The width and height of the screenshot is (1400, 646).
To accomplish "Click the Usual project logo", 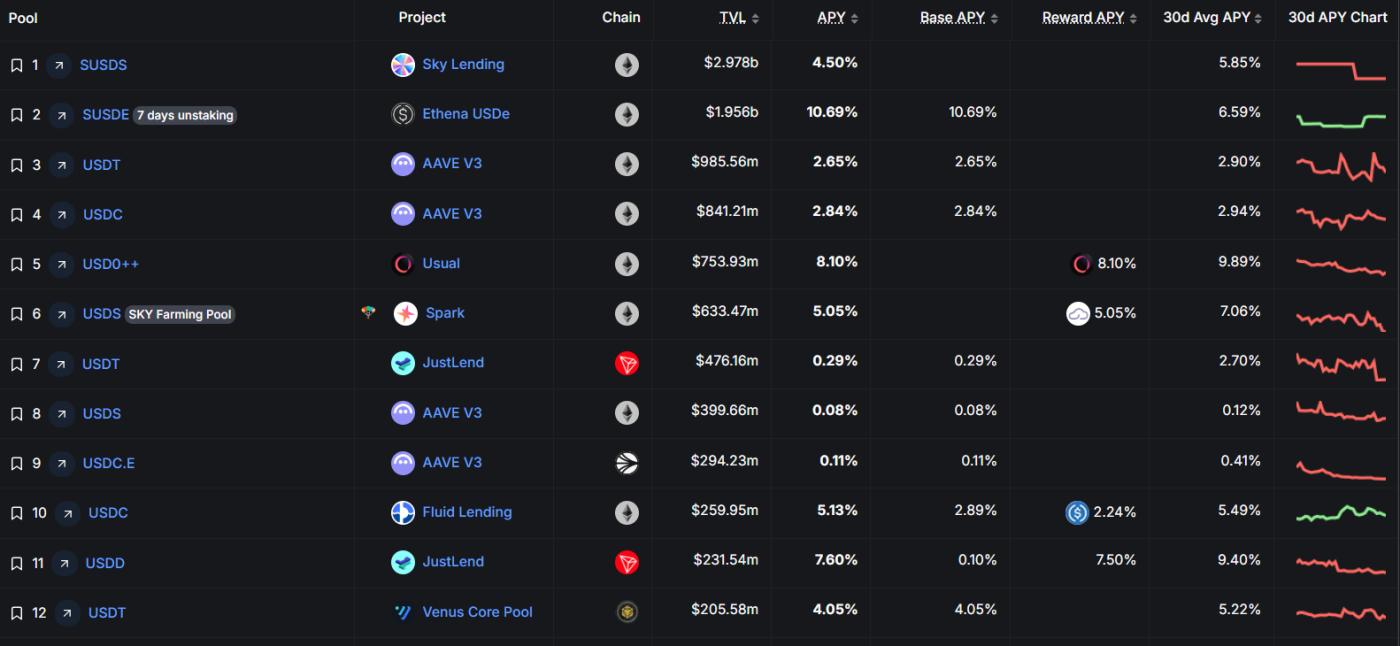I will (402, 263).
